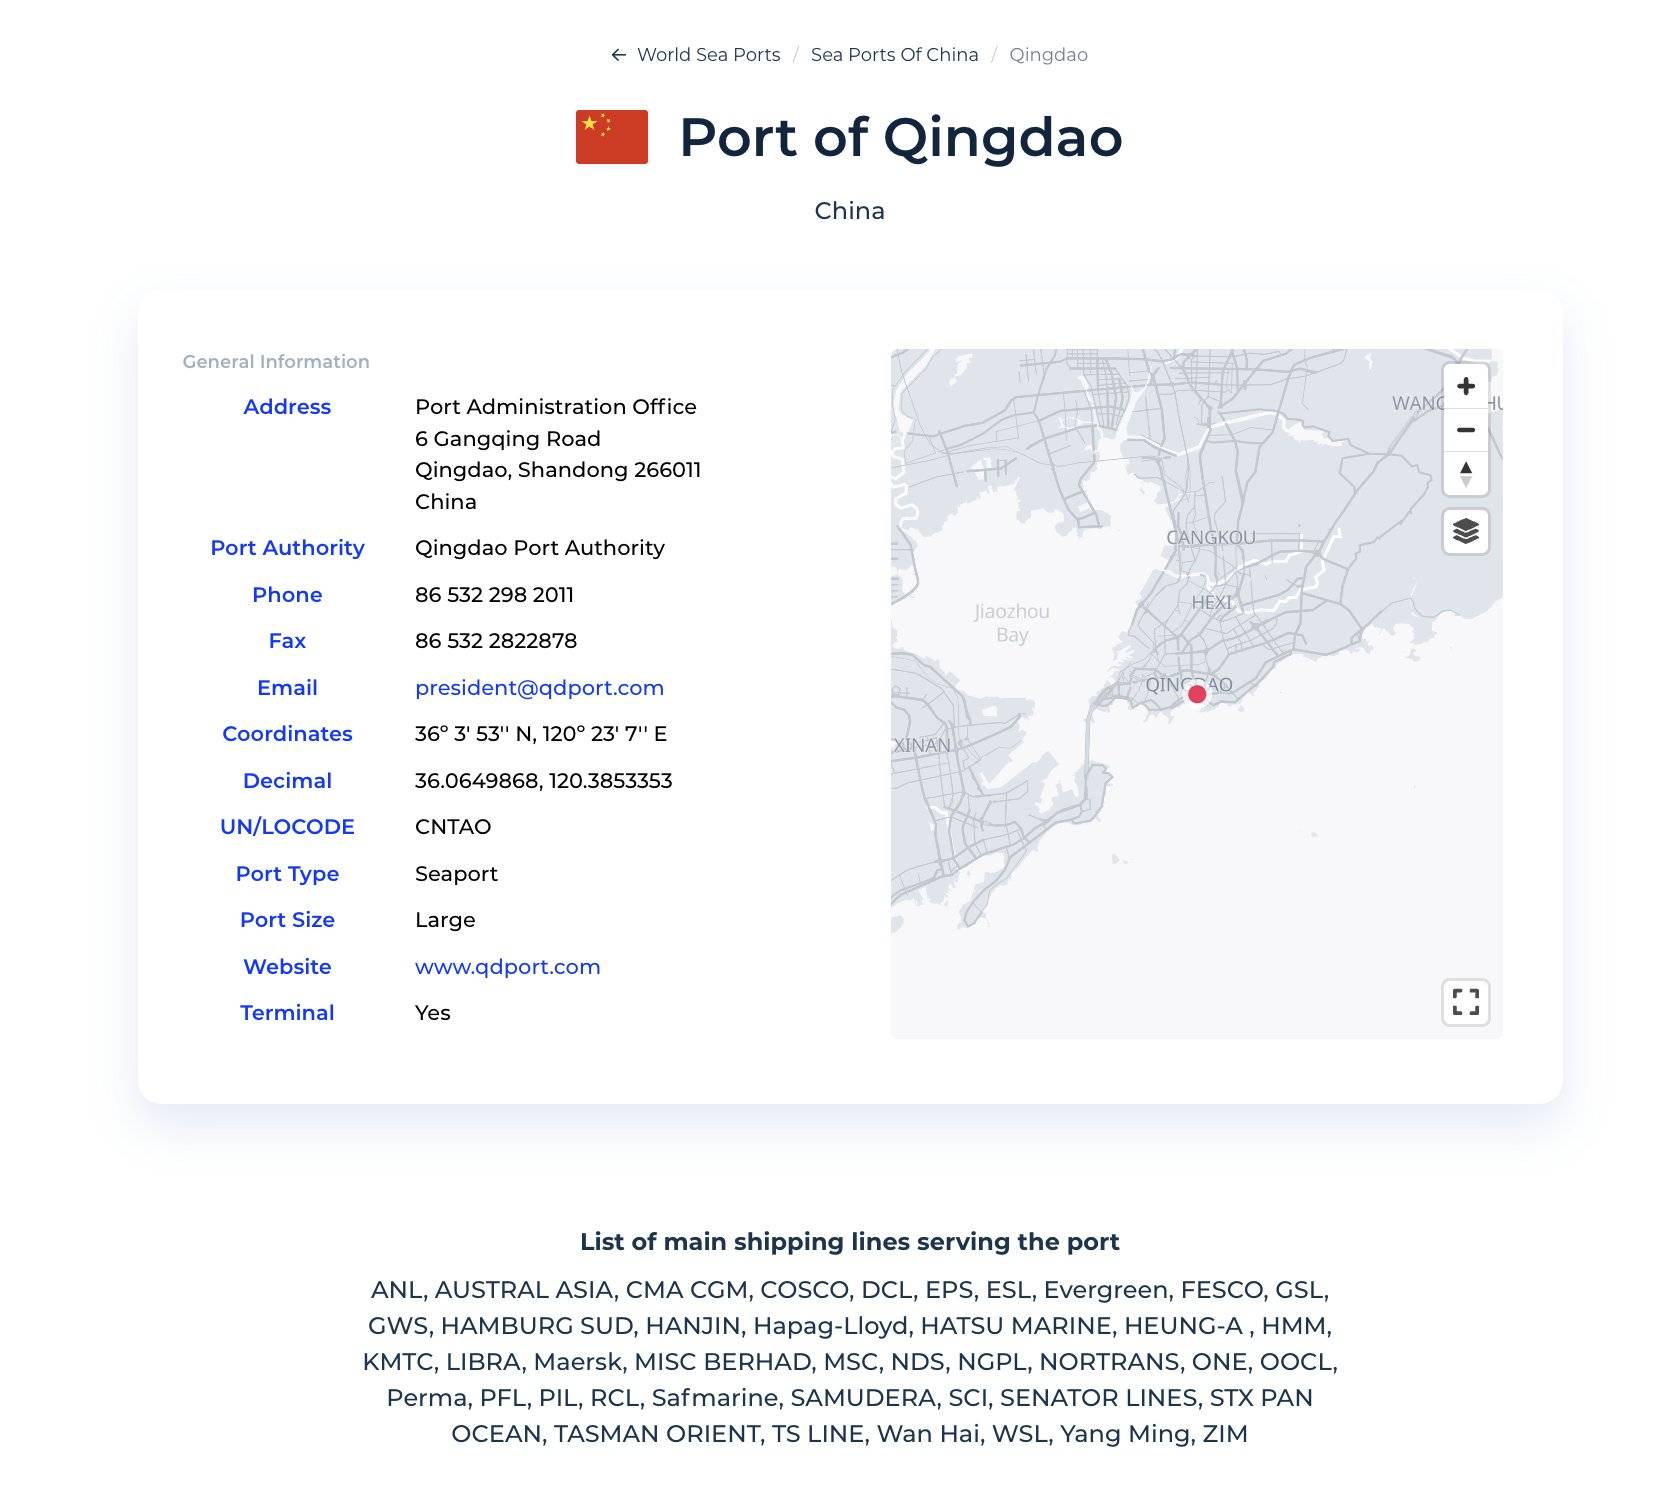Screen dimensions: 1676x1494
Task: Click the Port of Qingdao heading
Action: coord(900,137)
